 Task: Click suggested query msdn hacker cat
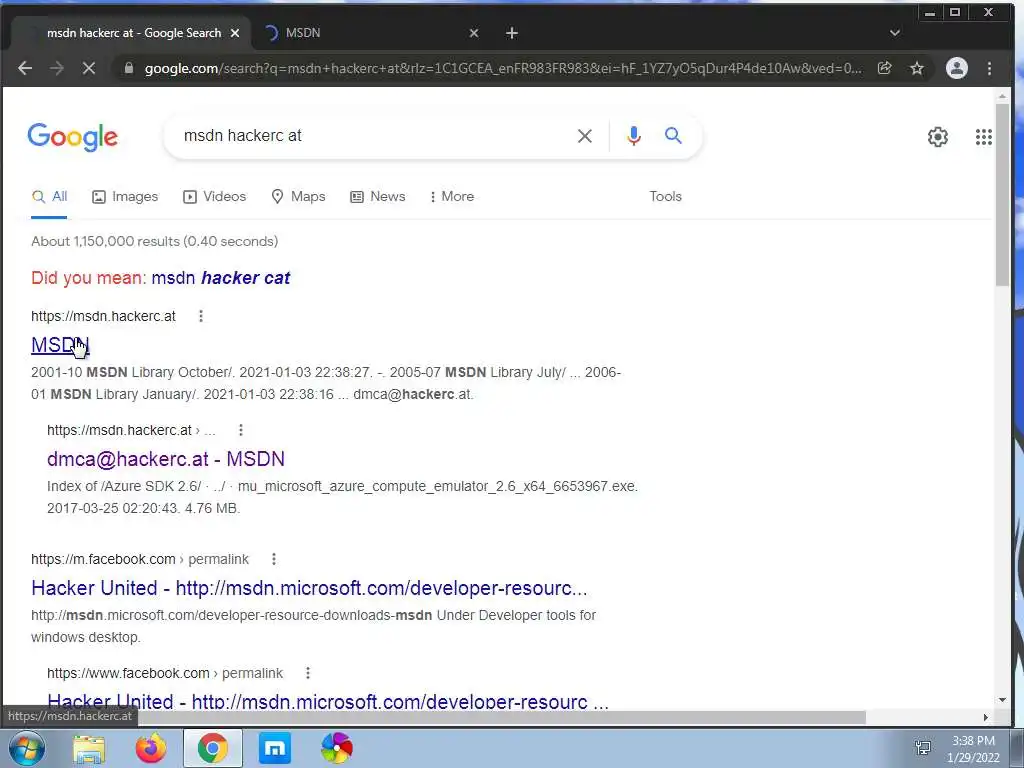pos(221,278)
